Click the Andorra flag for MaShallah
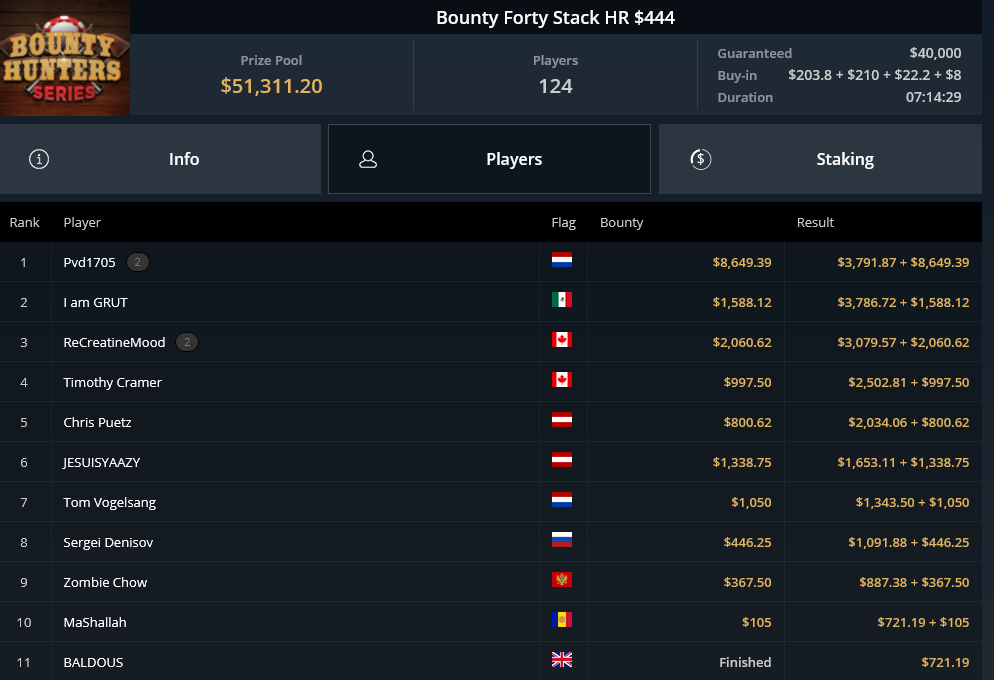Screen dimensions: 994x680 (x=562, y=619)
